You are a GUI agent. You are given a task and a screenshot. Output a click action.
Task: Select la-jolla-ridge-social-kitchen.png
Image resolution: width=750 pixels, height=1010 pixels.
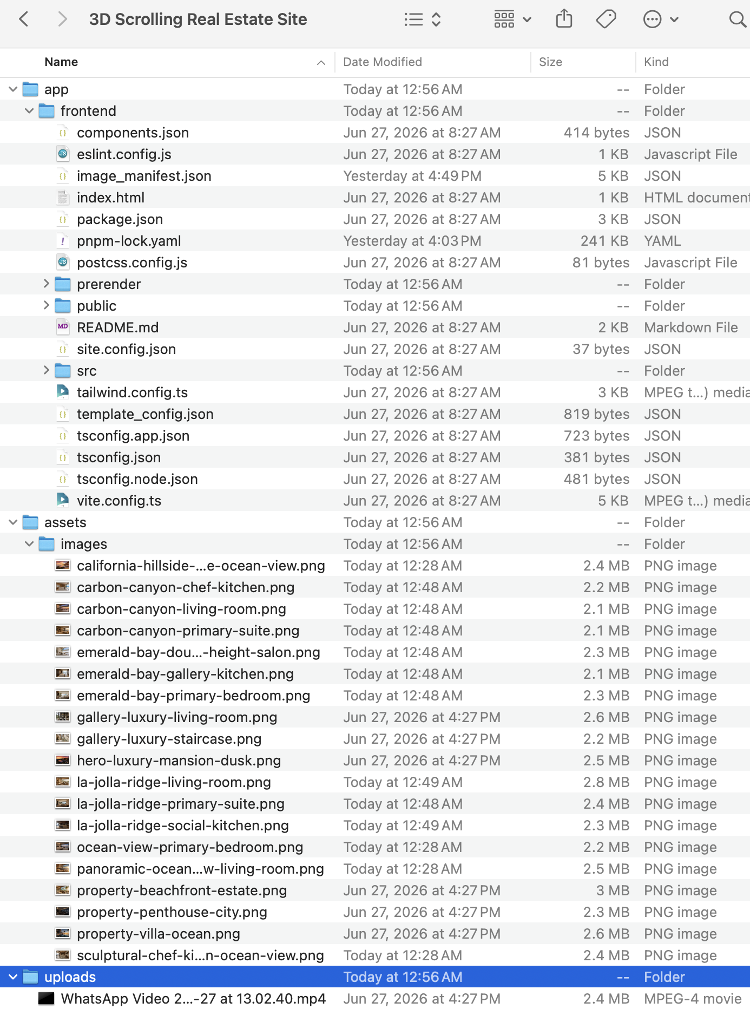pyautogui.click(x=182, y=826)
